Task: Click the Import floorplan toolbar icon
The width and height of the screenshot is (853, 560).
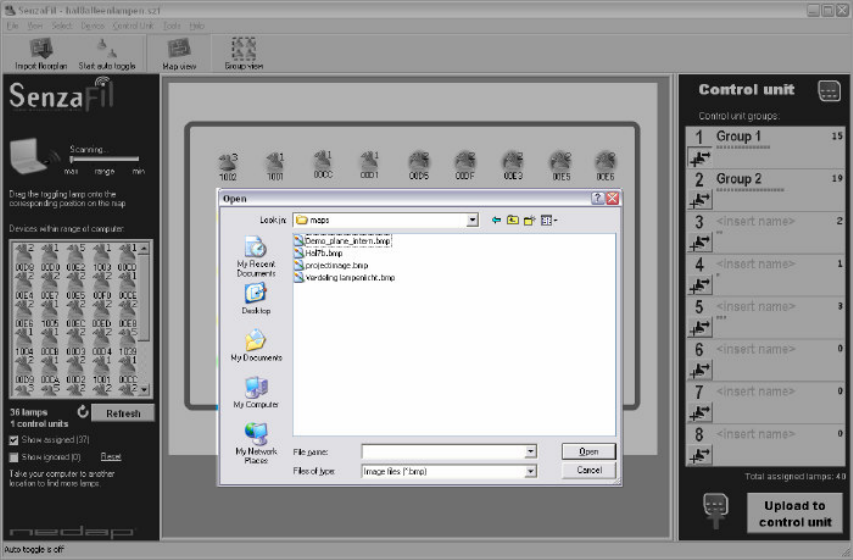Action: (41, 54)
